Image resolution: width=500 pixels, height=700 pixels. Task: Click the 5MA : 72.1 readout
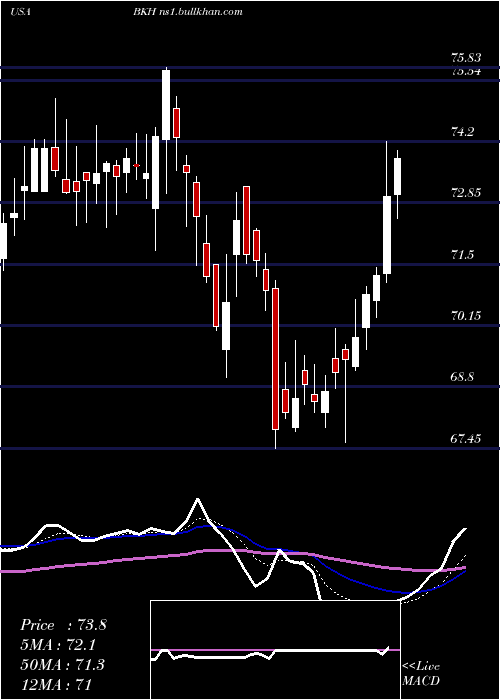58,645
